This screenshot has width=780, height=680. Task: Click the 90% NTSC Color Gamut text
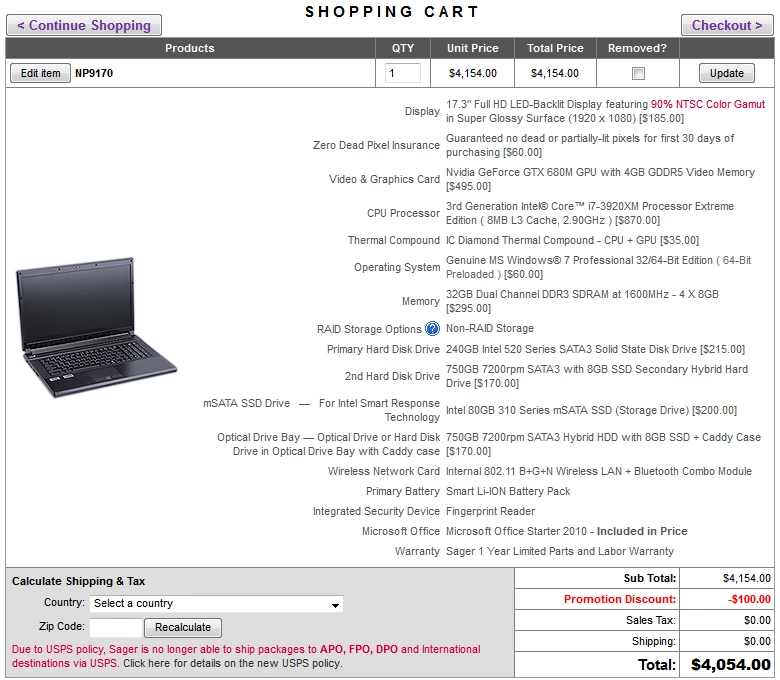pyautogui.click(x=708, y=104)
